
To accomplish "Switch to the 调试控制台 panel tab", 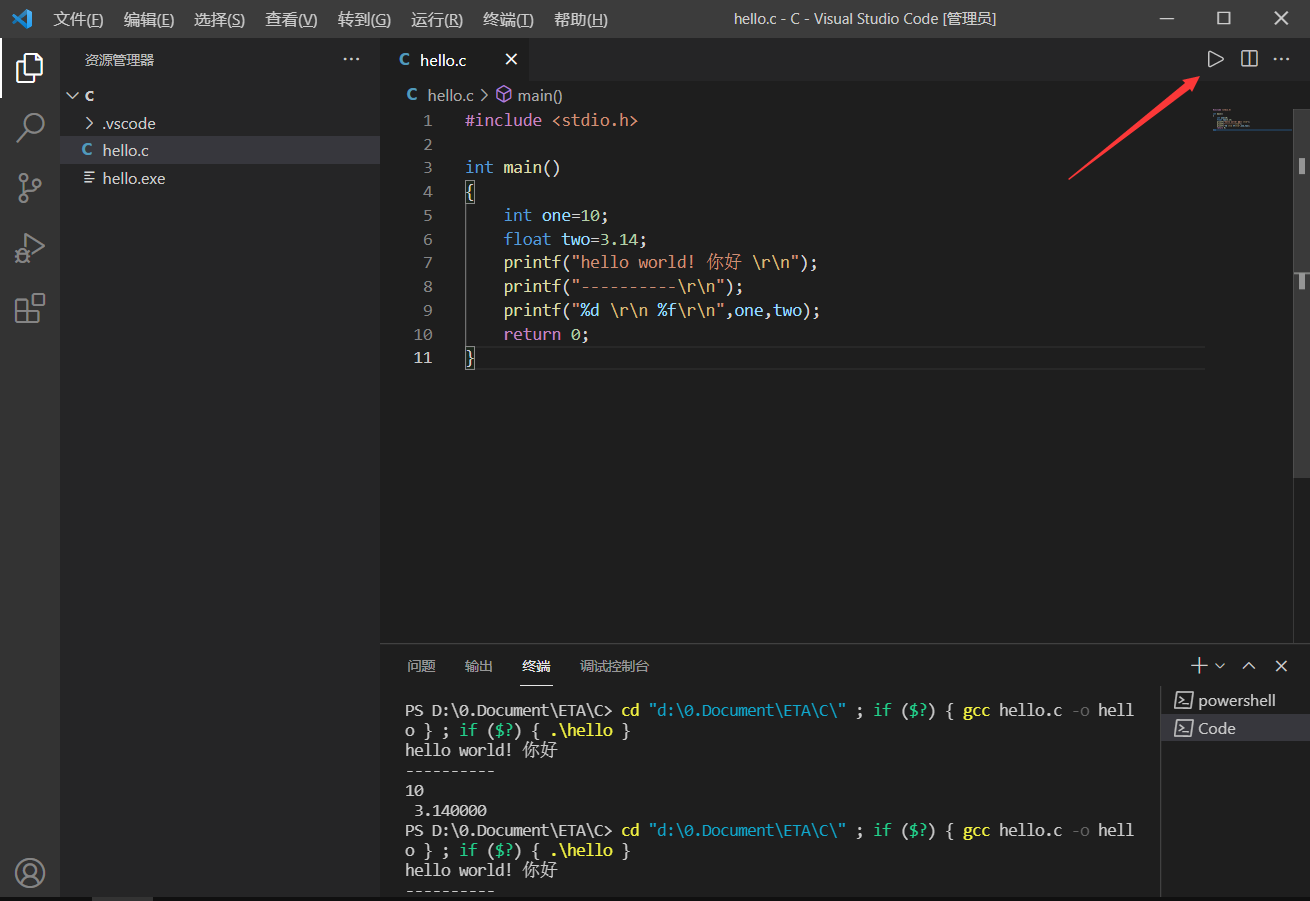I will [x=614, y=666].
